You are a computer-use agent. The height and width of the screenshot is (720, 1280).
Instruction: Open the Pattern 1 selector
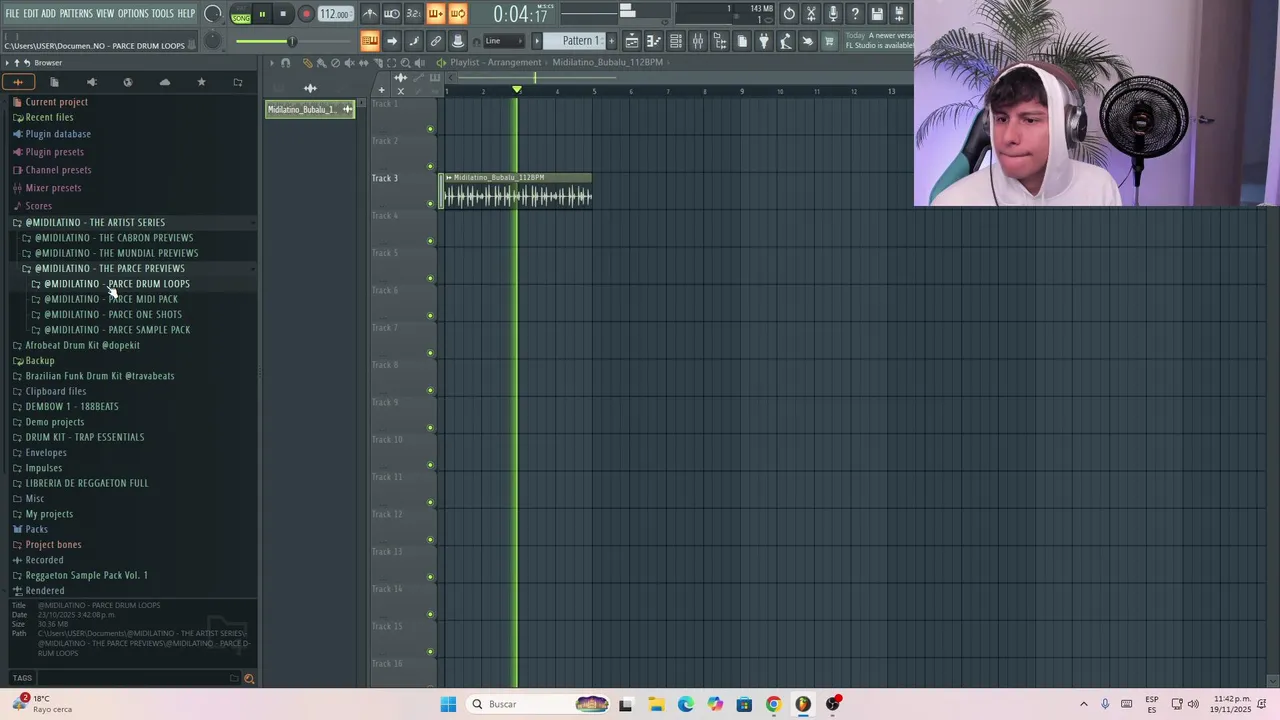pos(579,41)
